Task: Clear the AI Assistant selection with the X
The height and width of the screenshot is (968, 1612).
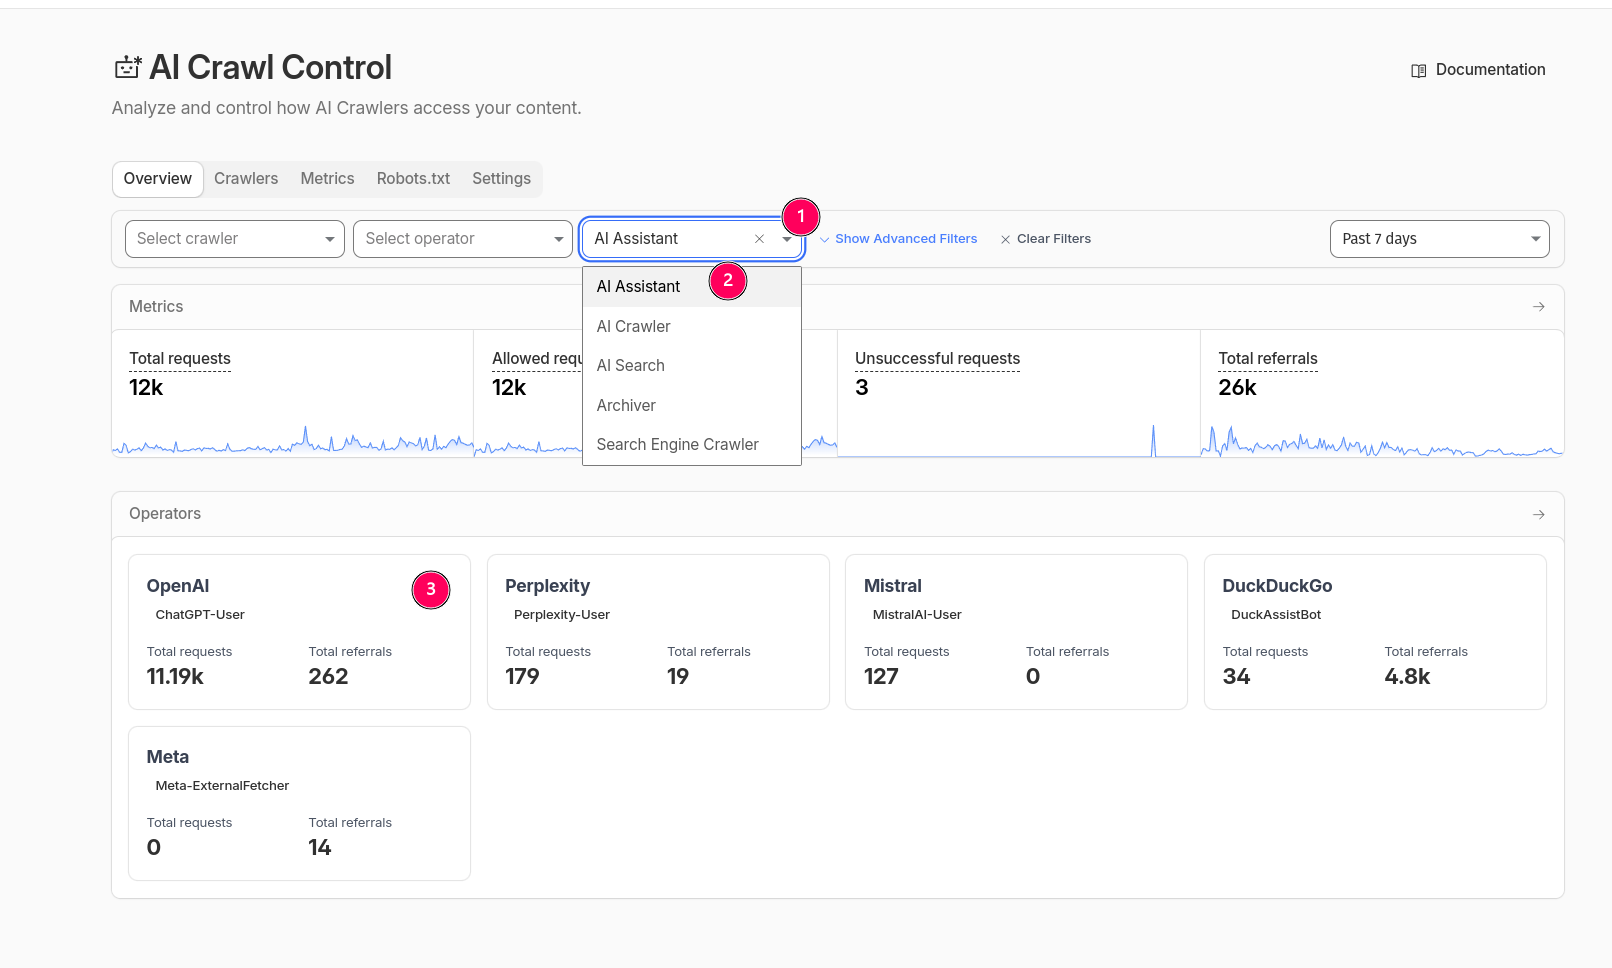Action: point(759,239)
